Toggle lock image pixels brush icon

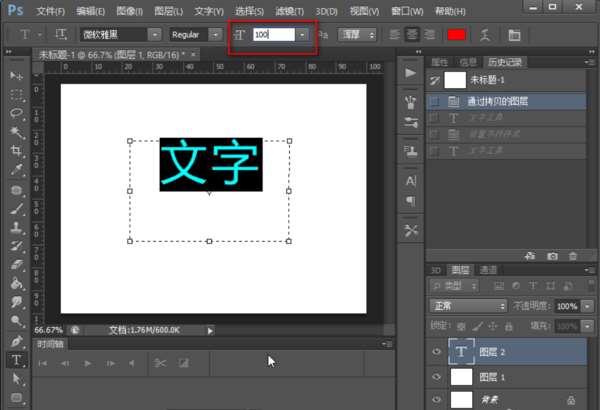tap(477, 327)
